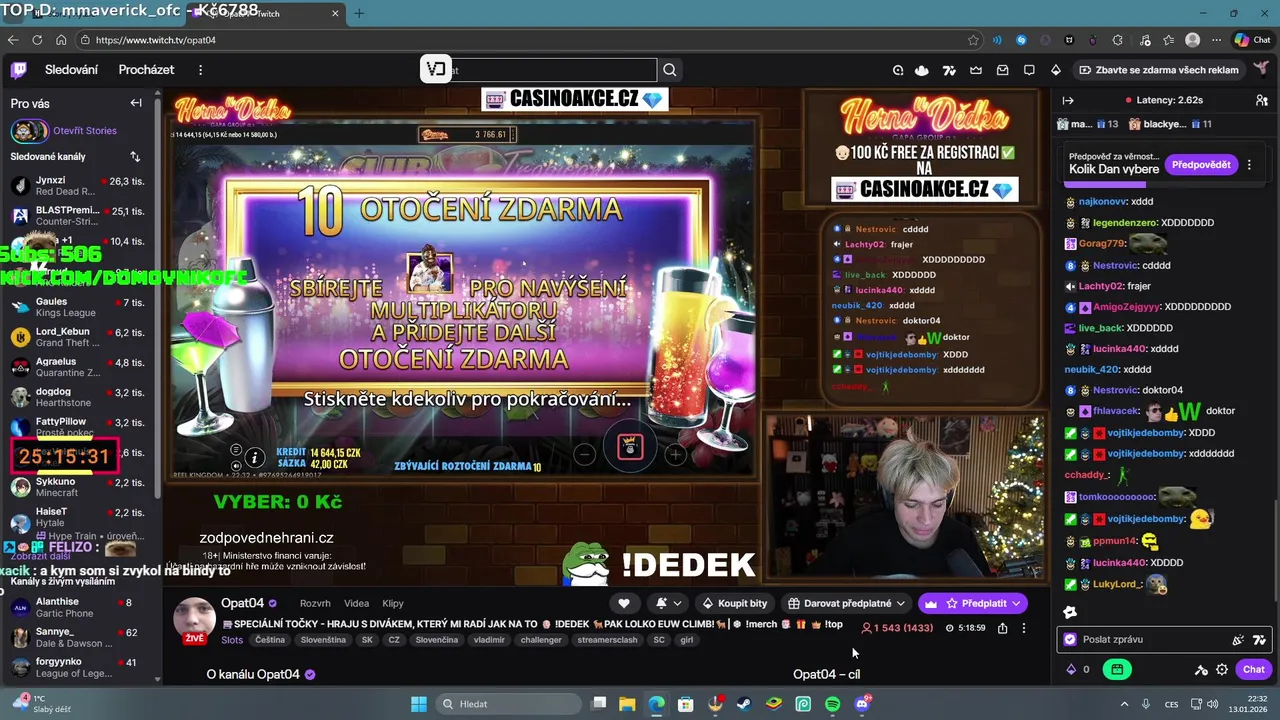Open the Bits diamond icon in the top bar

[x=1056, y=70]
